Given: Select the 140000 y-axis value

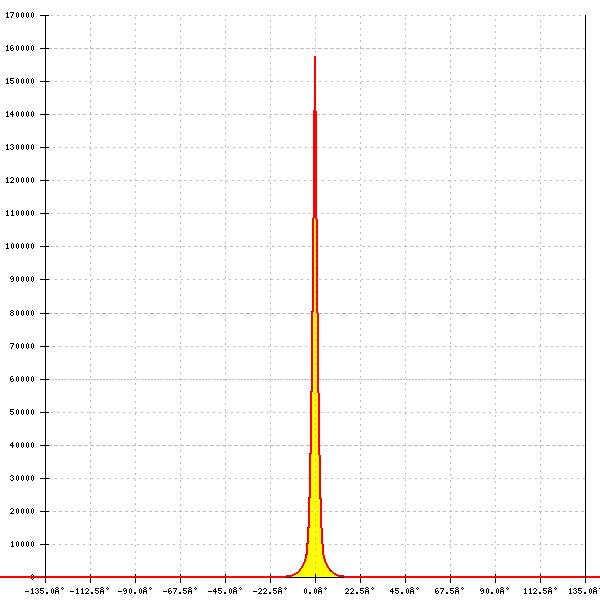Looking at the screenshot, I should coord(20,114).
